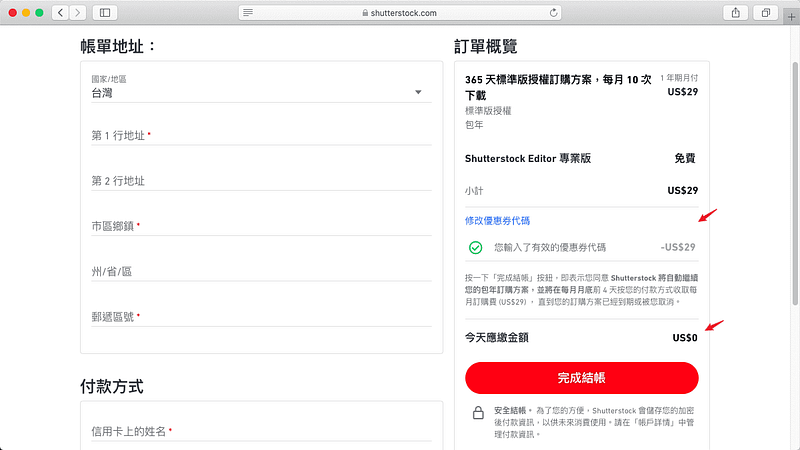Go forward with Safari's forward arrow
This screenshot has width=800, height=450.
pyautogui.click(x=78, y=13)
